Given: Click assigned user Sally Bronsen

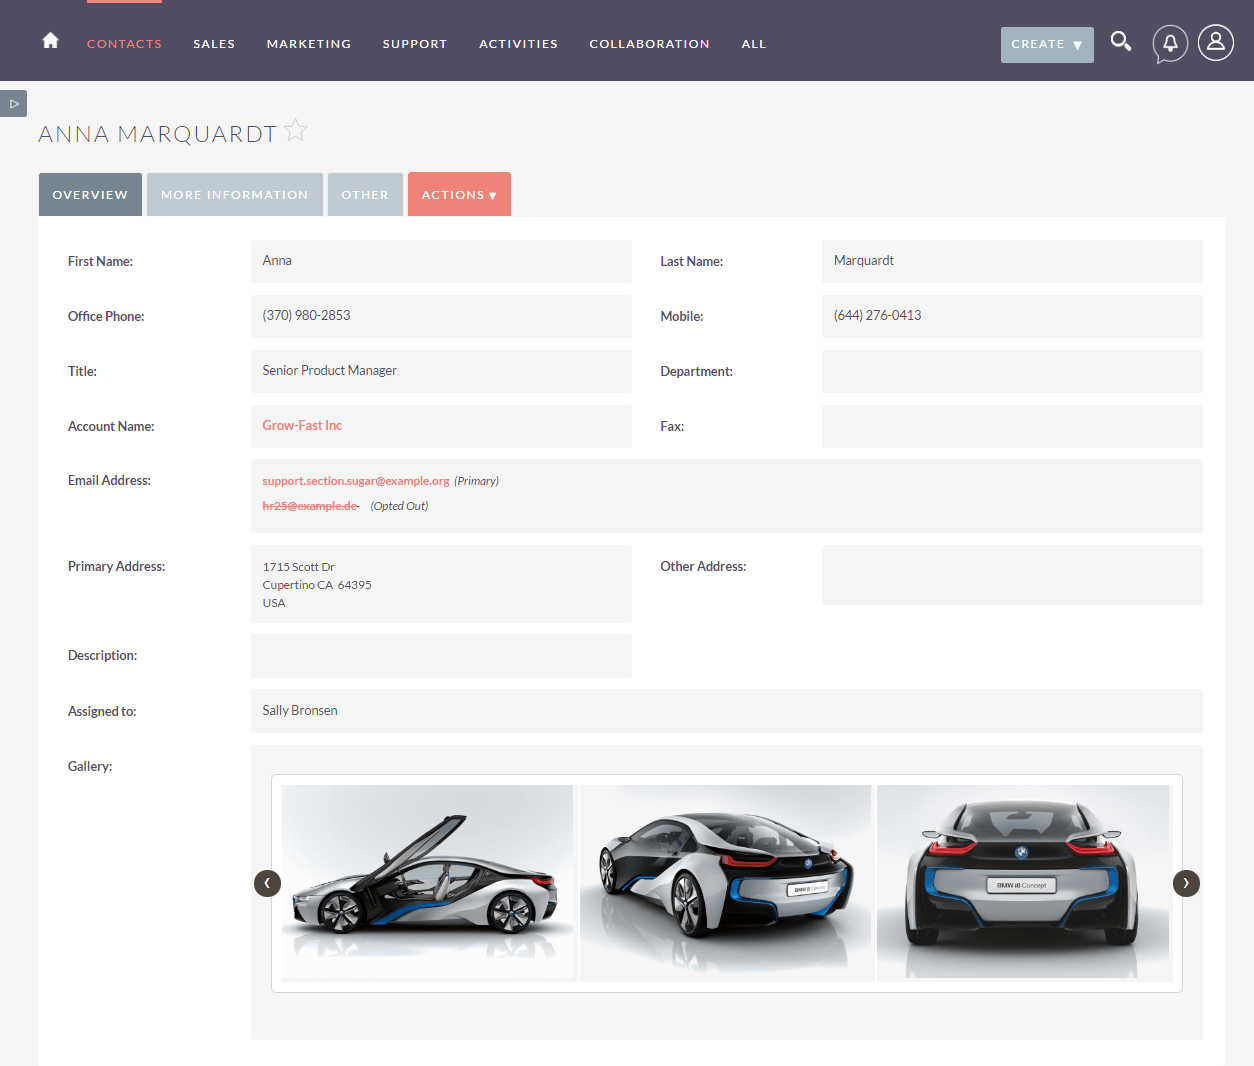Looking at the screenshot, I should (300, 711).
